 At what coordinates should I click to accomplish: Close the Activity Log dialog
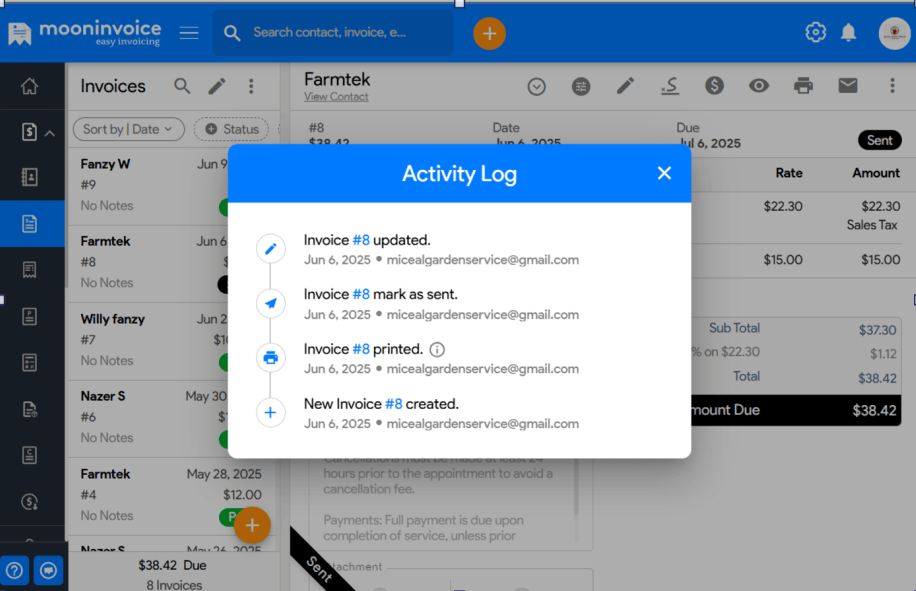[664, 173]
